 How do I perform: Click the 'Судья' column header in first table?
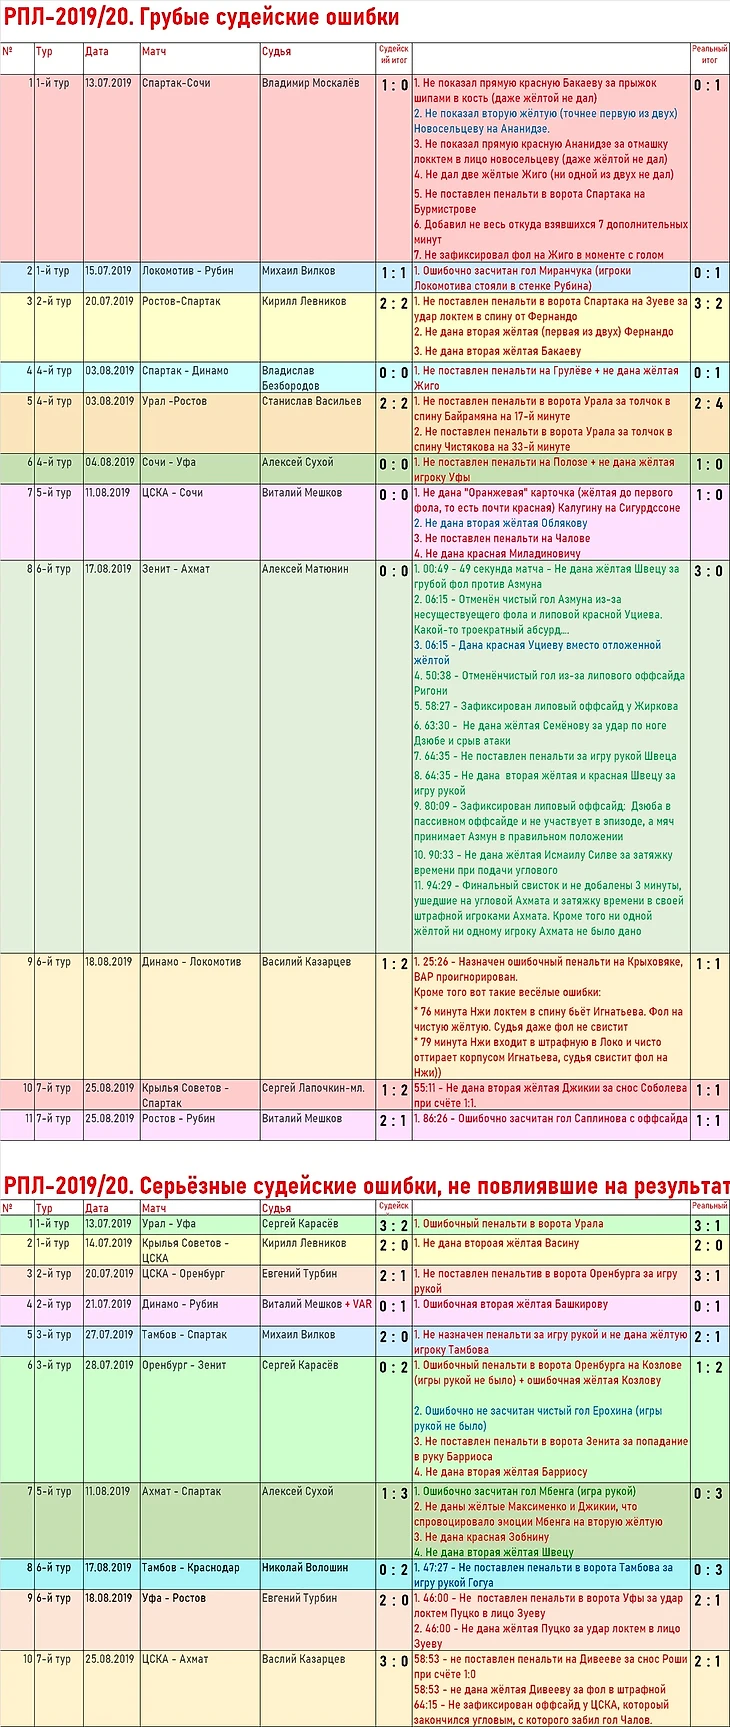coord(317,58)
